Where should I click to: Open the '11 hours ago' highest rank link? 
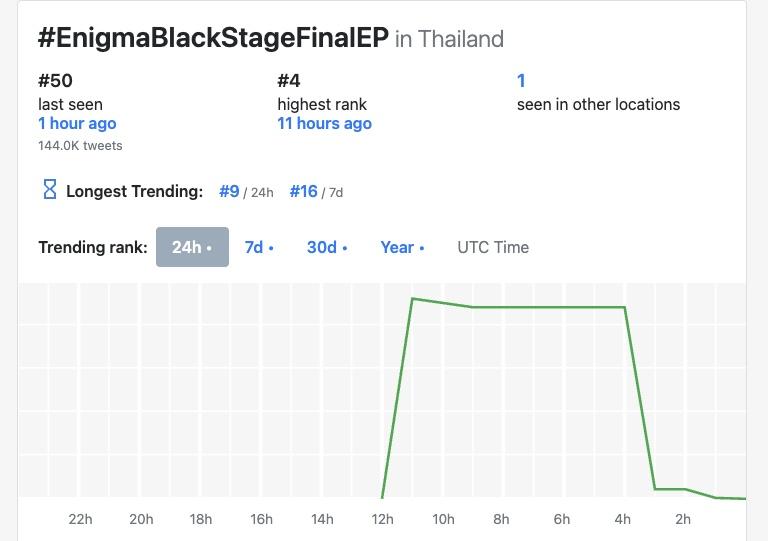pos(324,123)
